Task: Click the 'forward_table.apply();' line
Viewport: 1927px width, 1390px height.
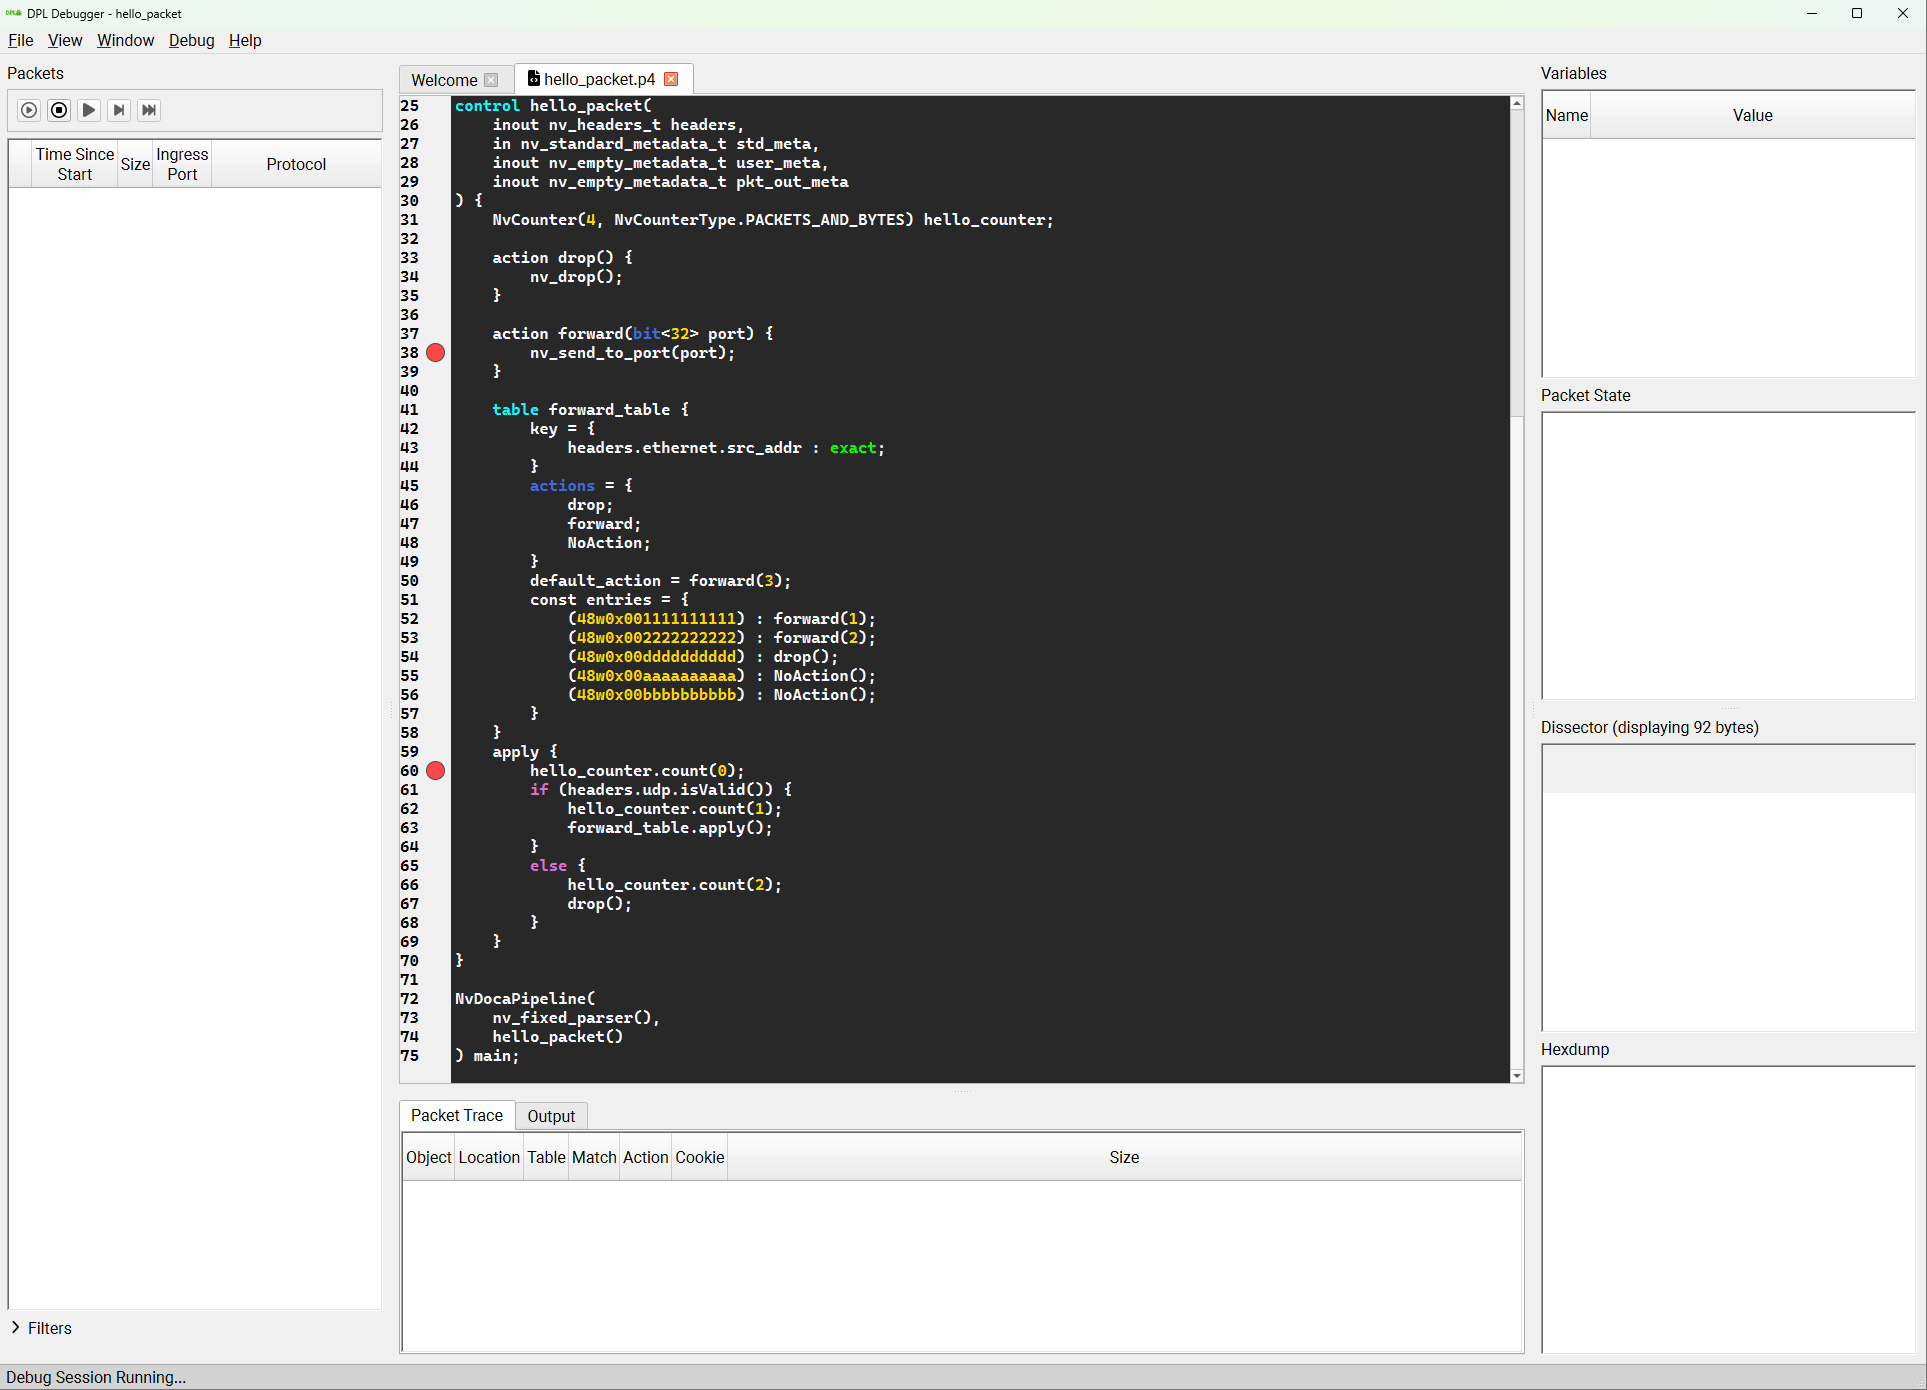Action: pos(670,828)
